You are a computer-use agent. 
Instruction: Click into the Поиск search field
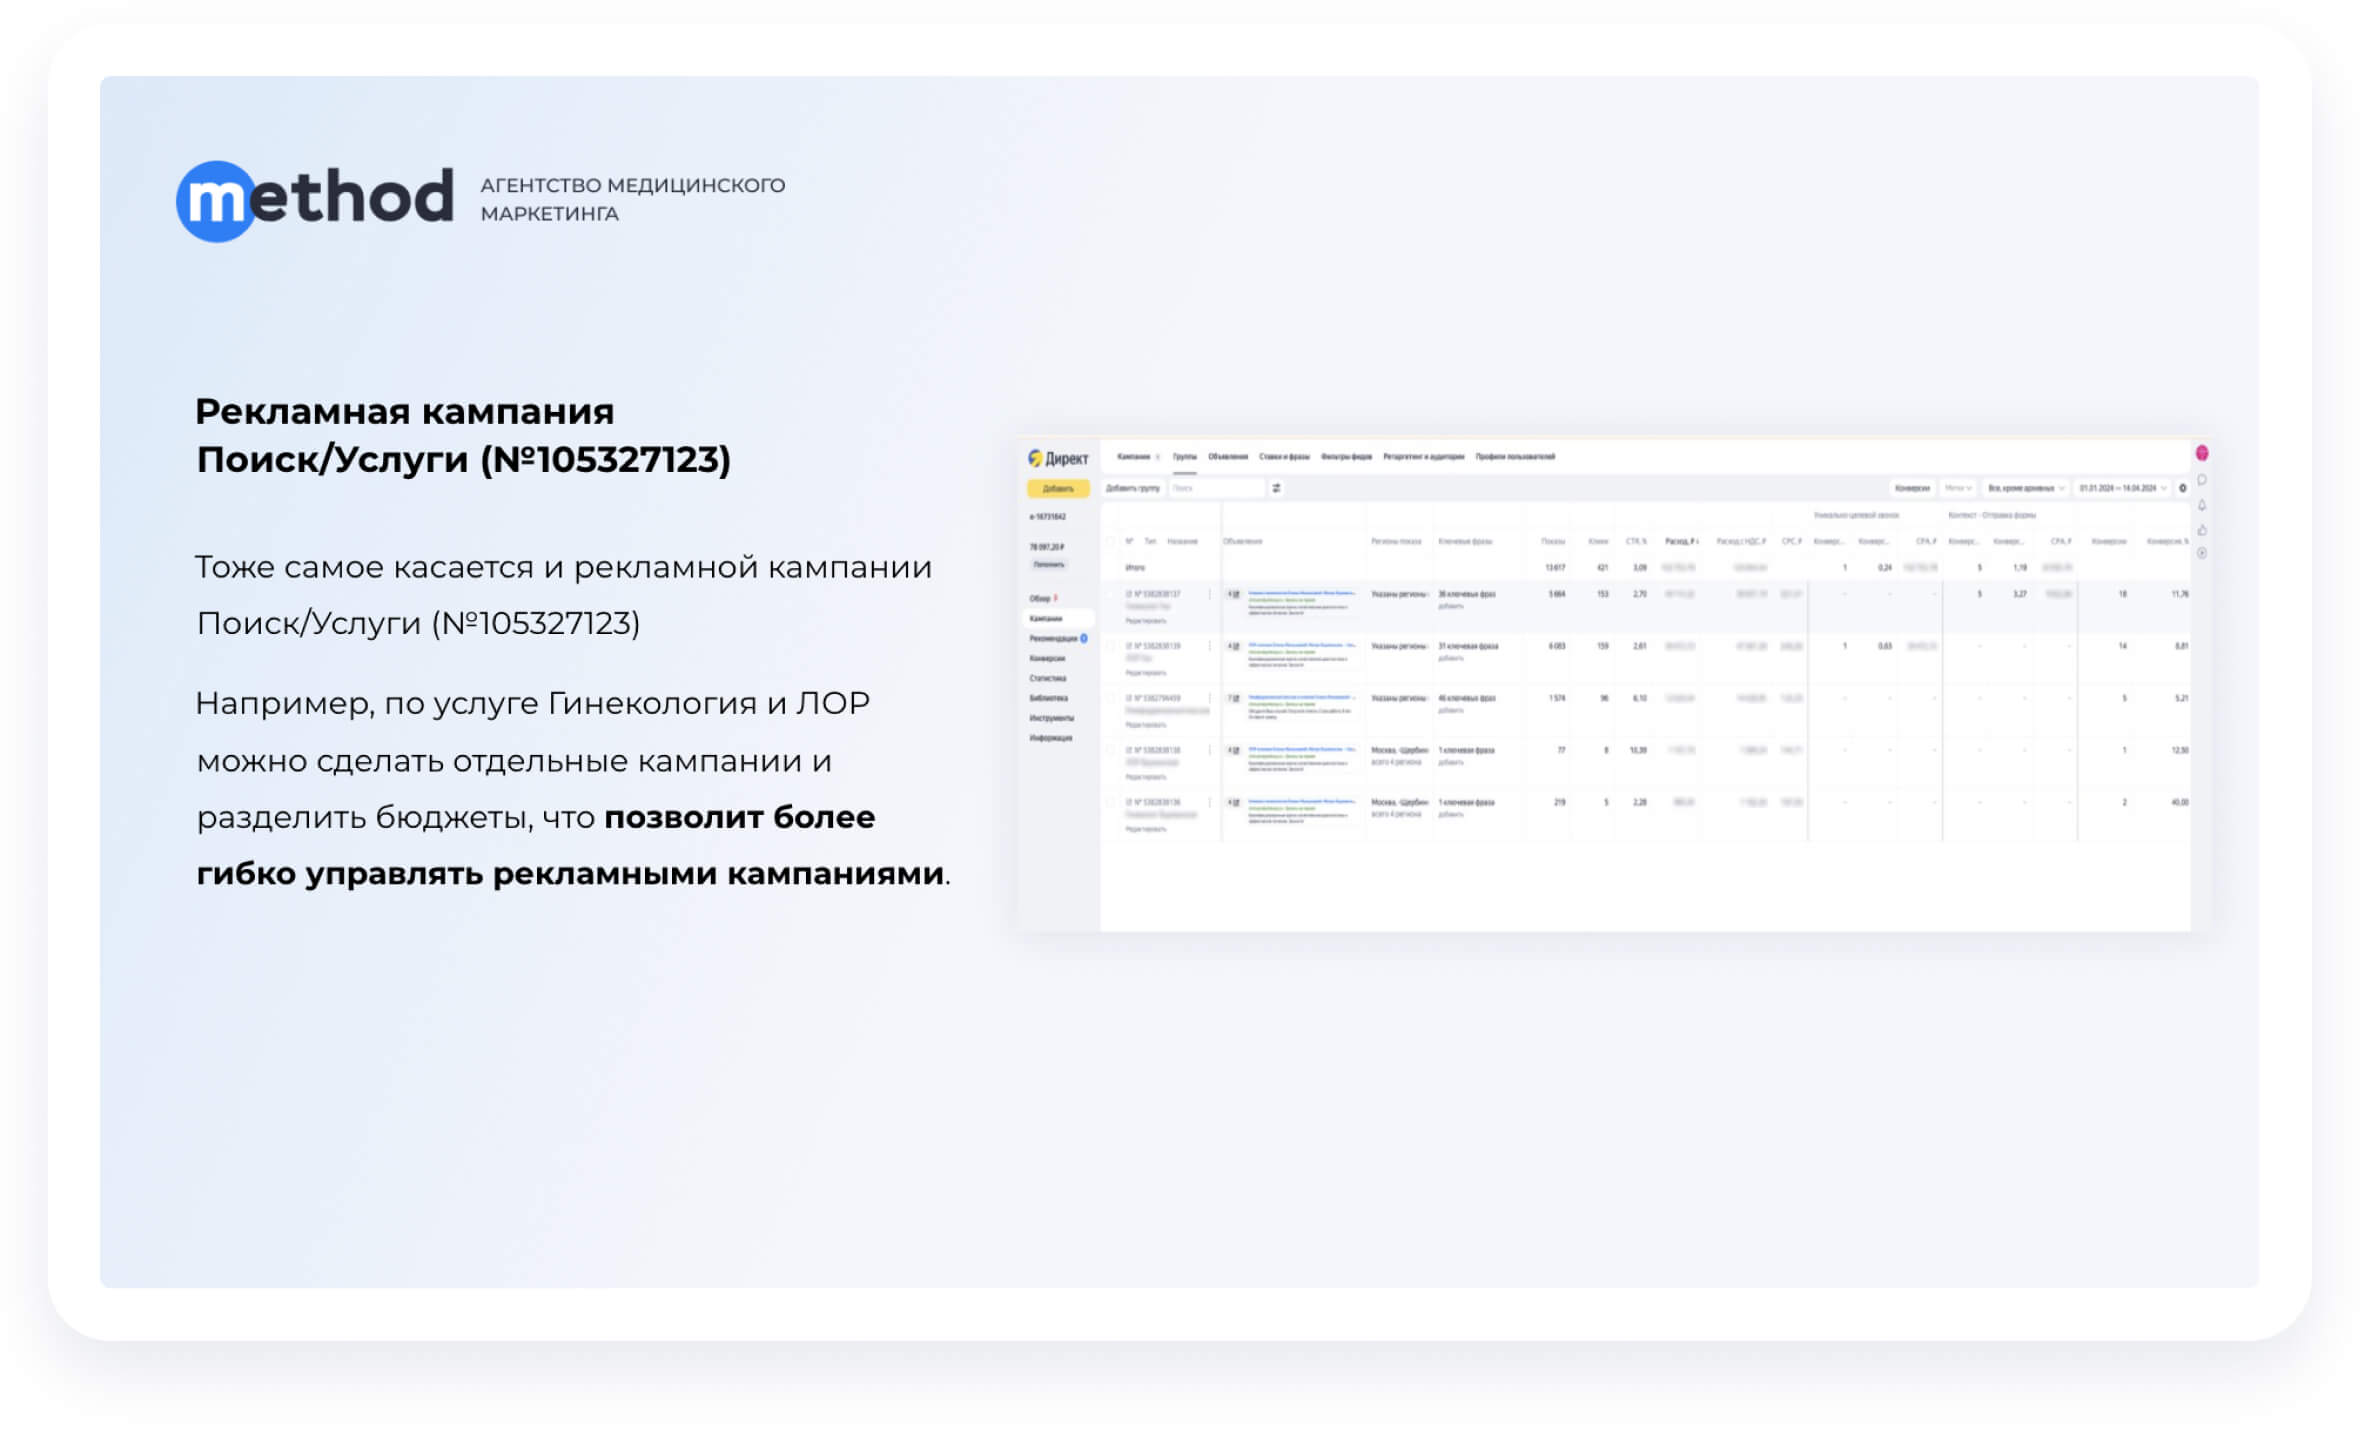tap(1217, 488)
